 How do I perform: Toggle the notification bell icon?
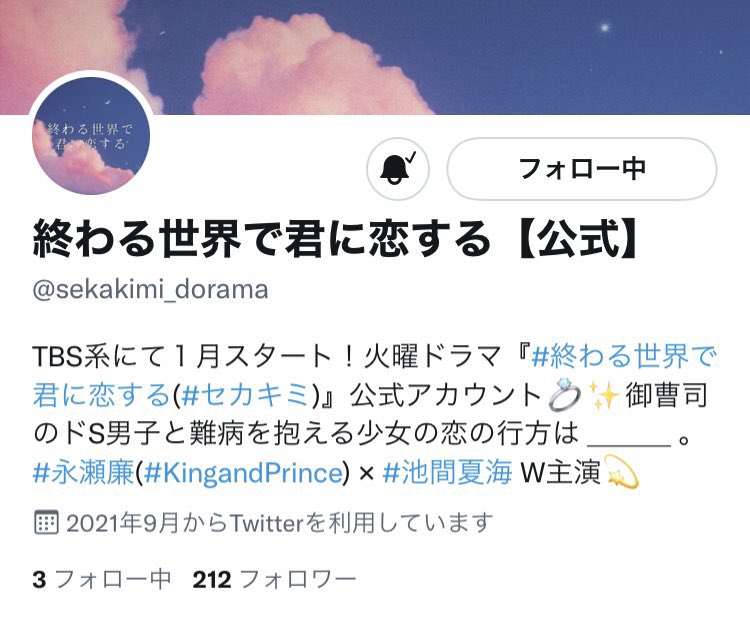coord(398,169)
